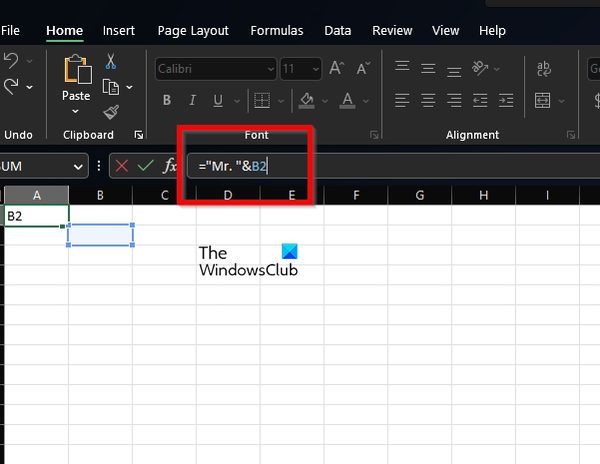Screen dimensions: 600x464
Task: Open the Calibri font name dropdown
Action: coord(271,69)
